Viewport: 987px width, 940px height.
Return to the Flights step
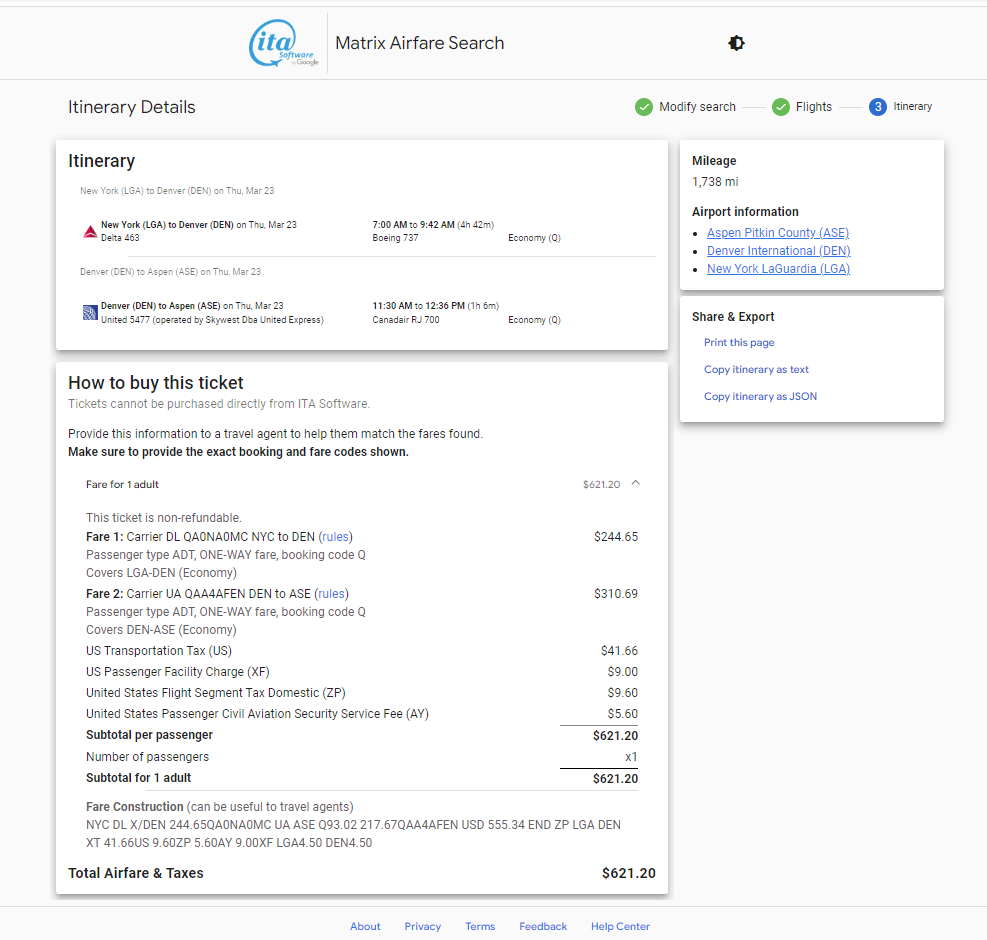[x=813, y=107]
